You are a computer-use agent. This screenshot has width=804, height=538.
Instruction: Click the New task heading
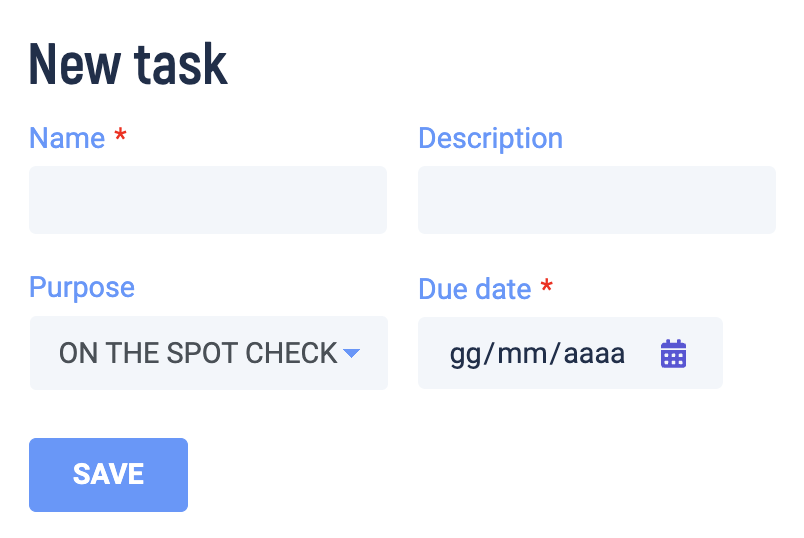click(128, 64)
